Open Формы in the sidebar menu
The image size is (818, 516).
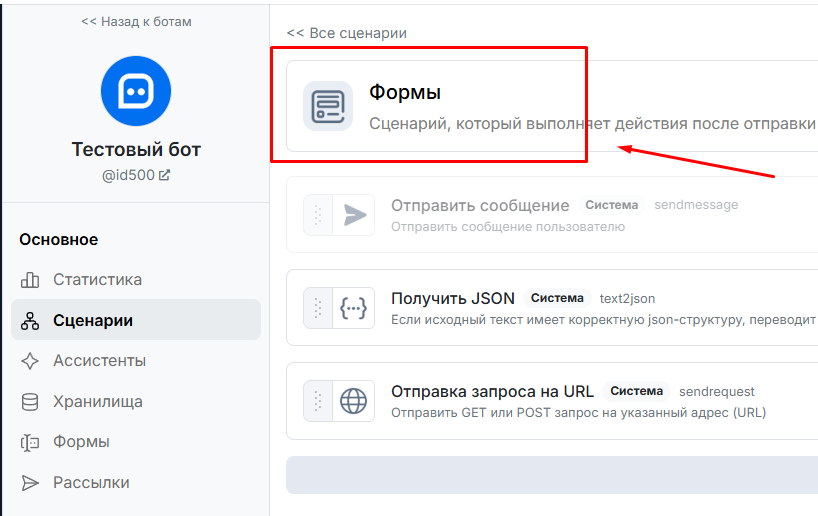pyautogui.click(x=136, y=442)
